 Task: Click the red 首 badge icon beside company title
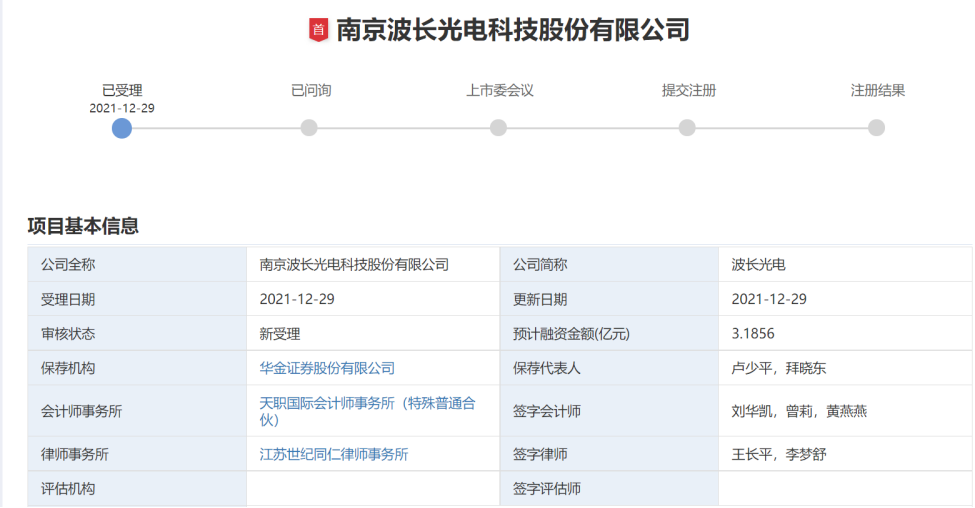pos(318,30)
